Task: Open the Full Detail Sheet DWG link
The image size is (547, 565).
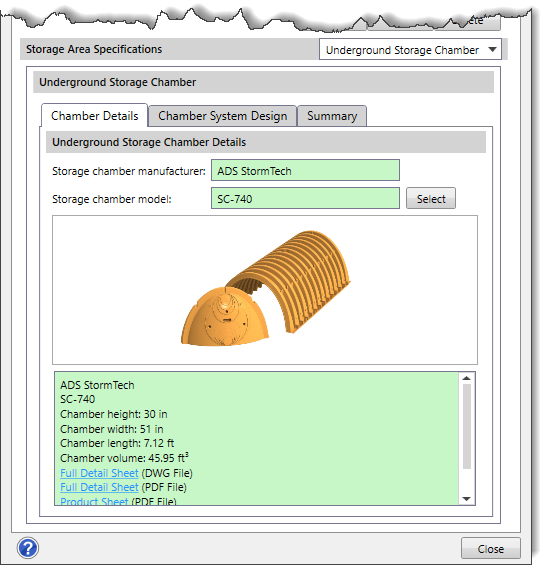Action: 99,473
